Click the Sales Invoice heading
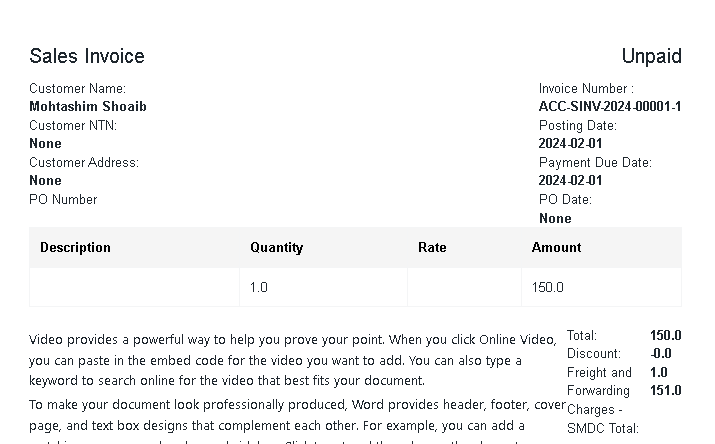 87,56
